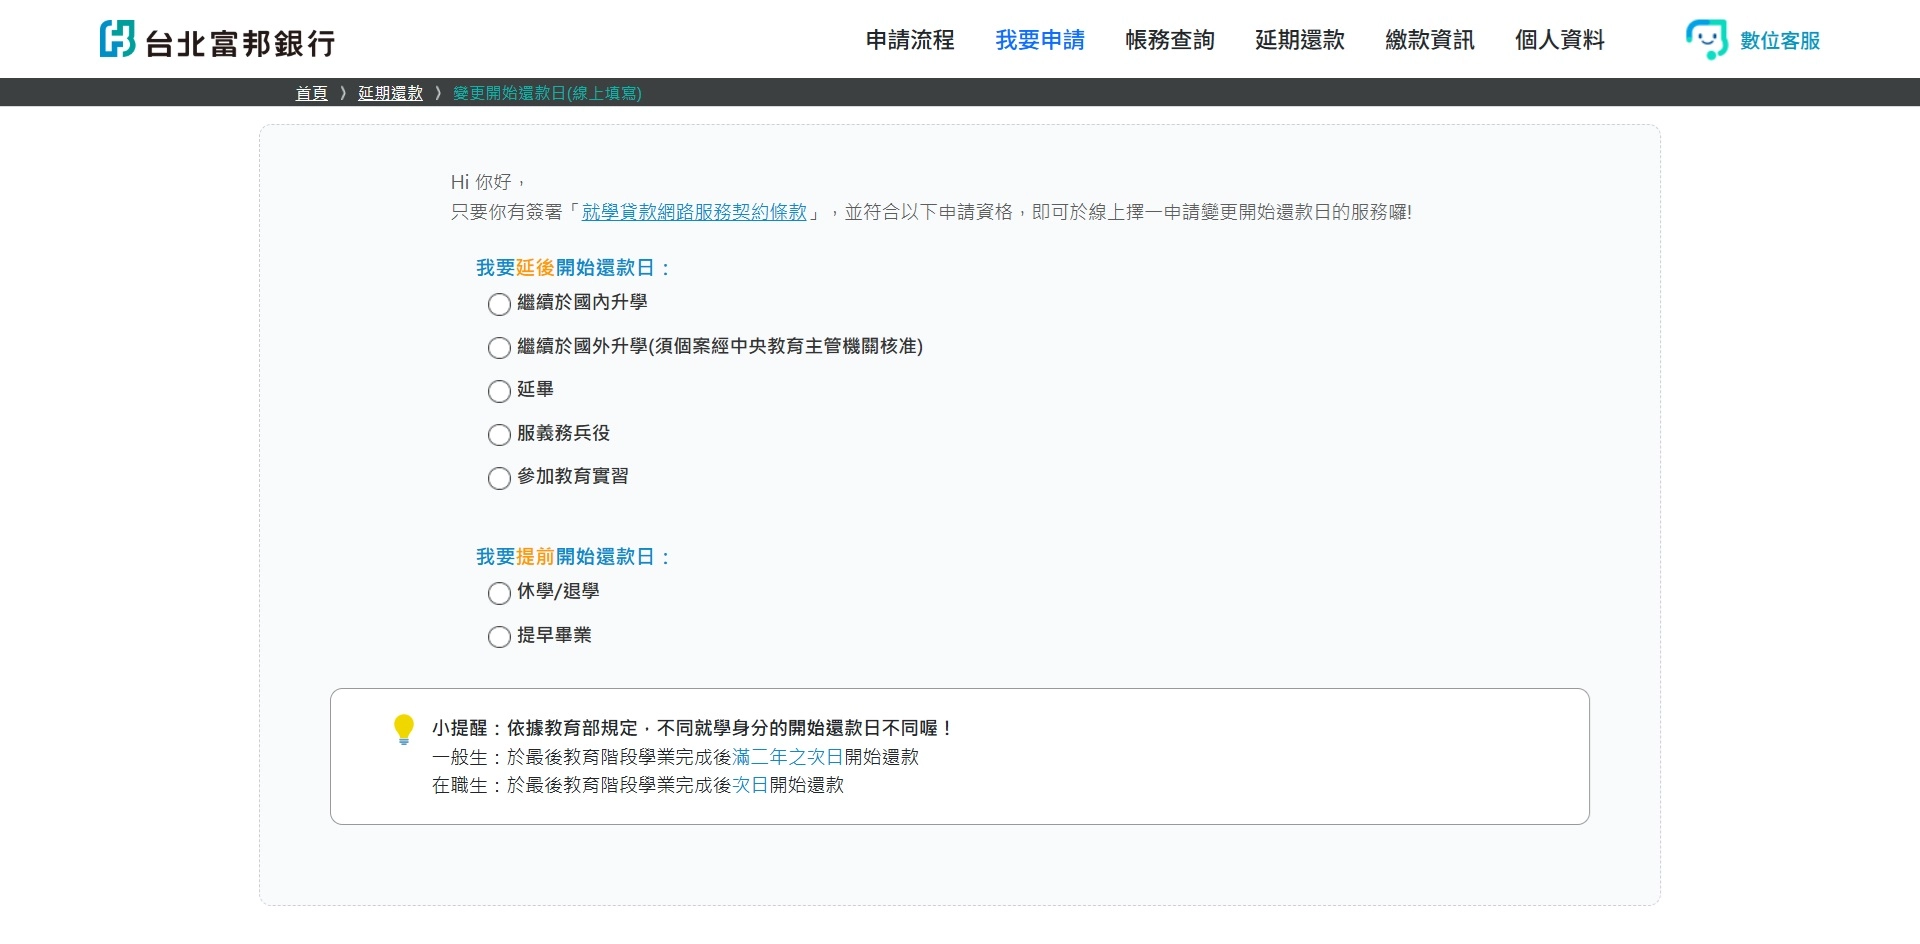The width and height of the screenshot is (1920, 944).
Task: Open the 申請流程 menu
Action: pos(910,40)
